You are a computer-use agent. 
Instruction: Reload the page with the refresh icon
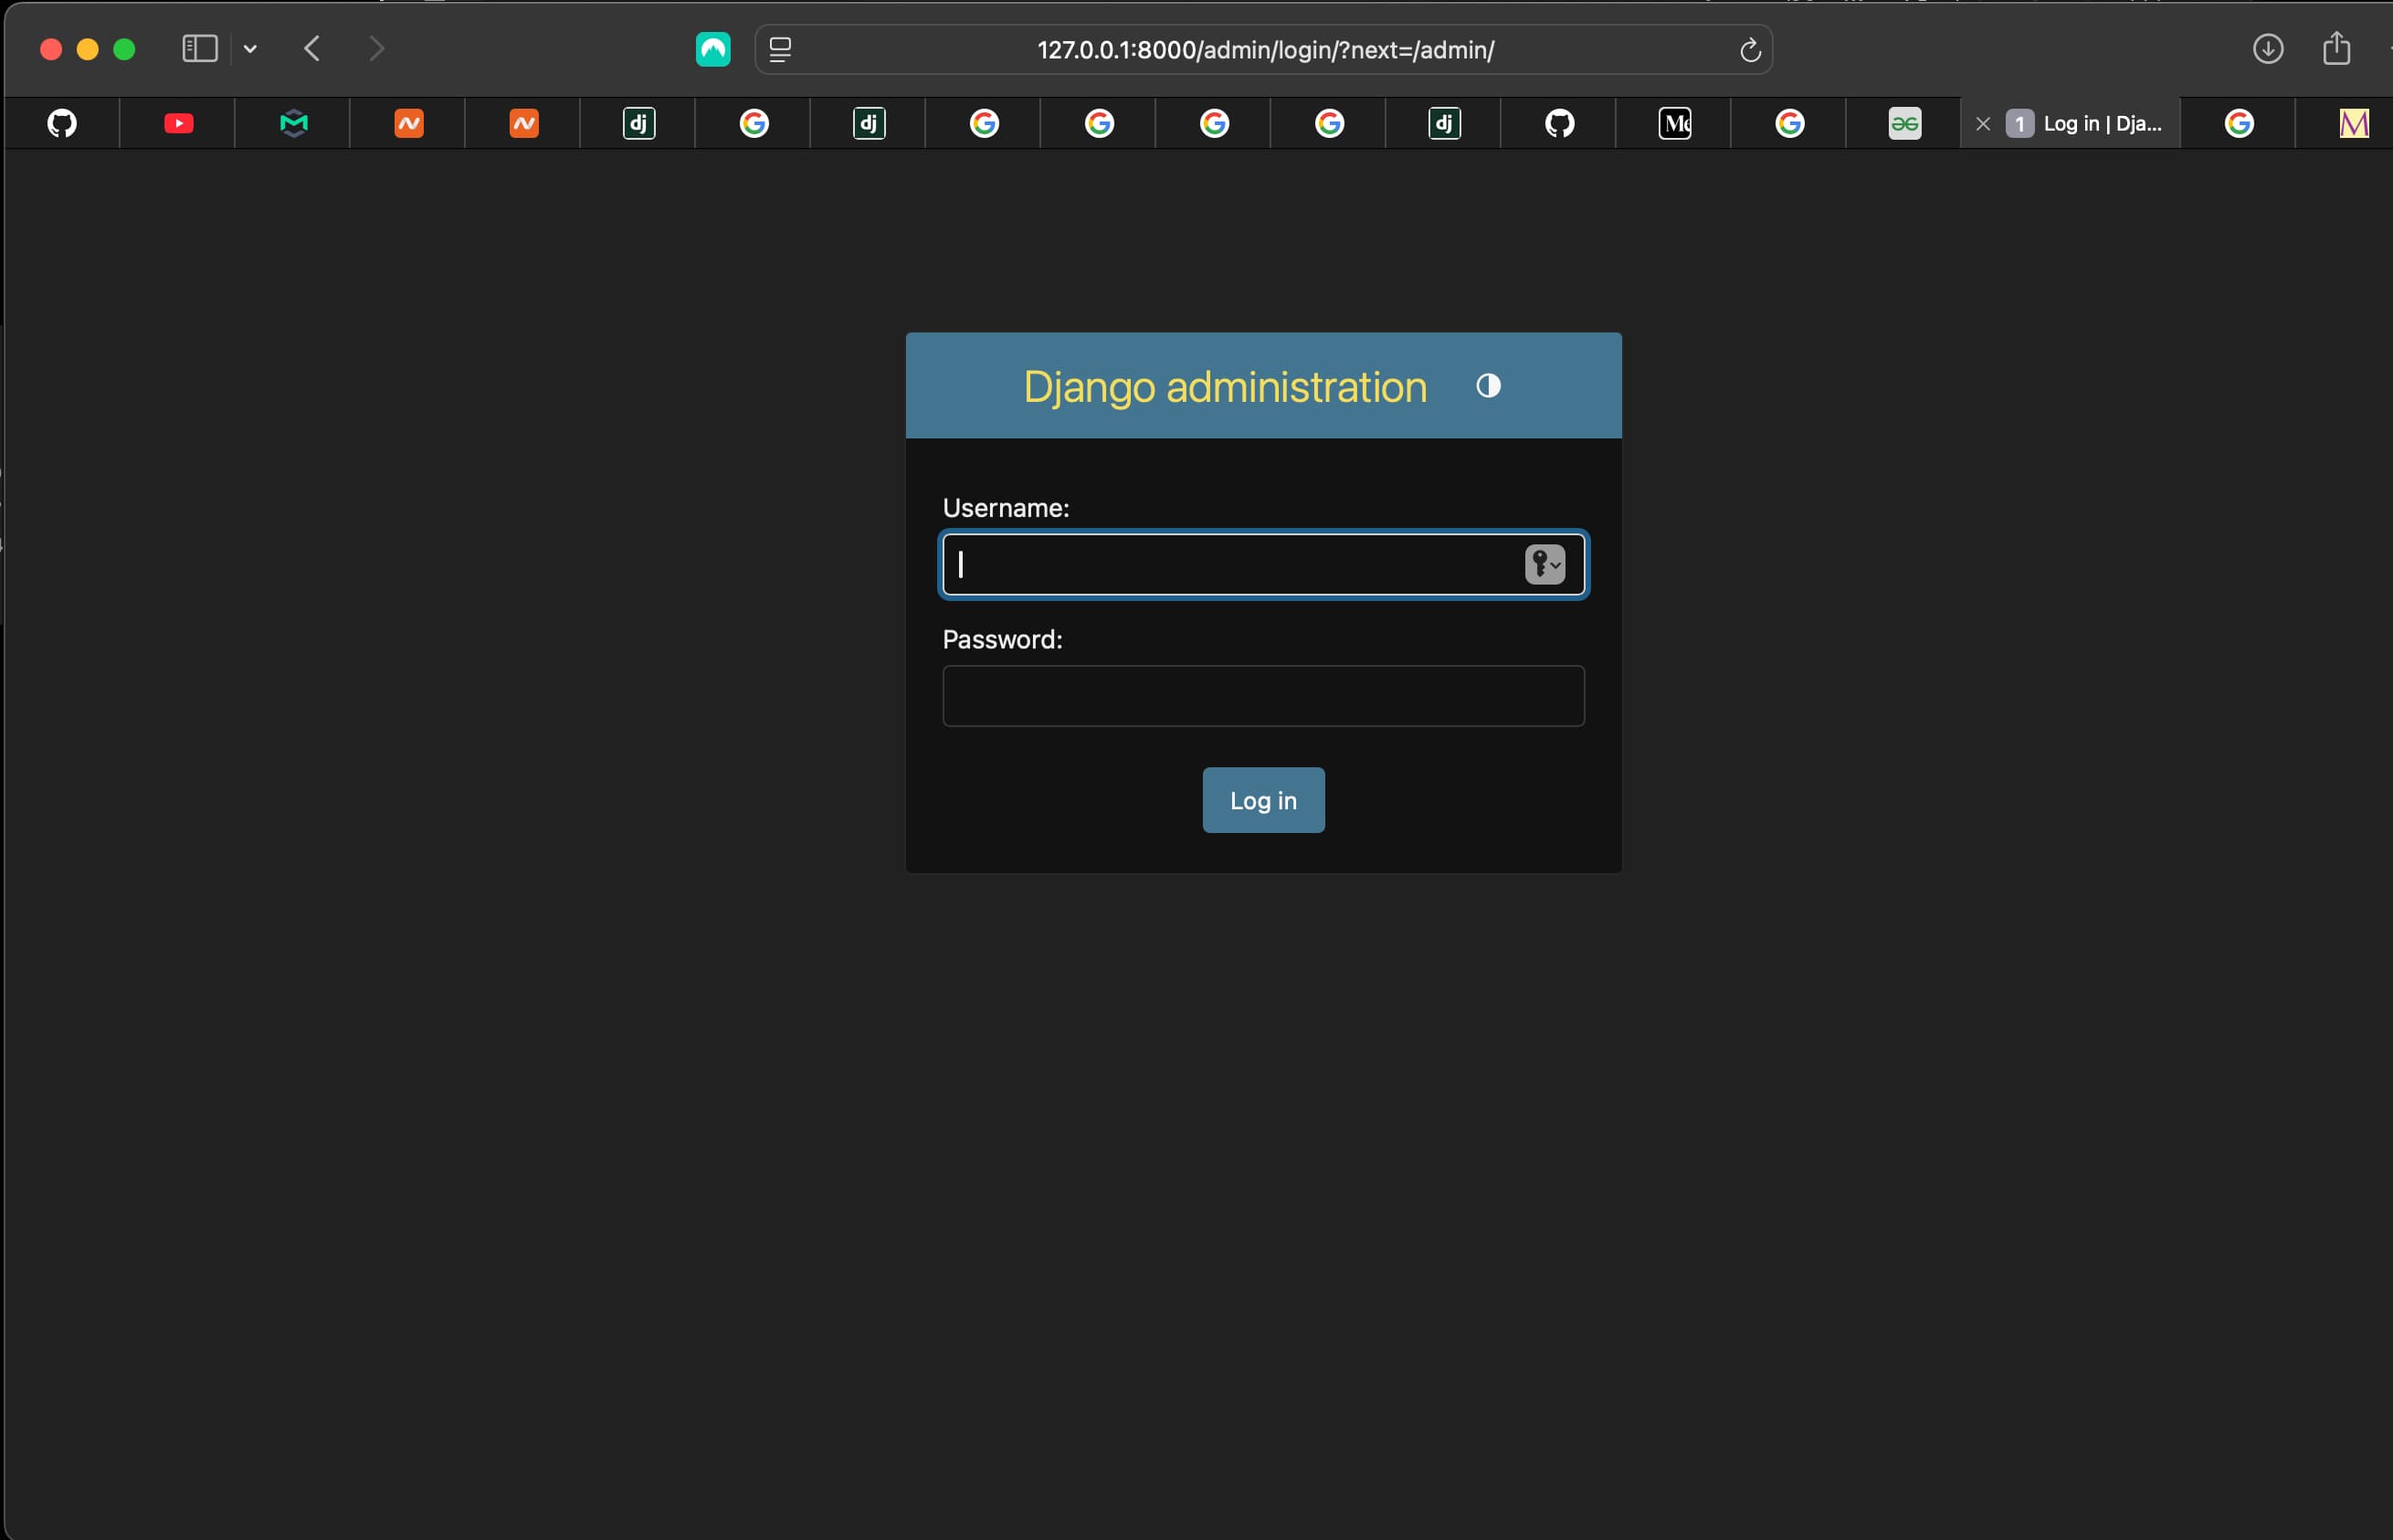[x=1750, y=50]
